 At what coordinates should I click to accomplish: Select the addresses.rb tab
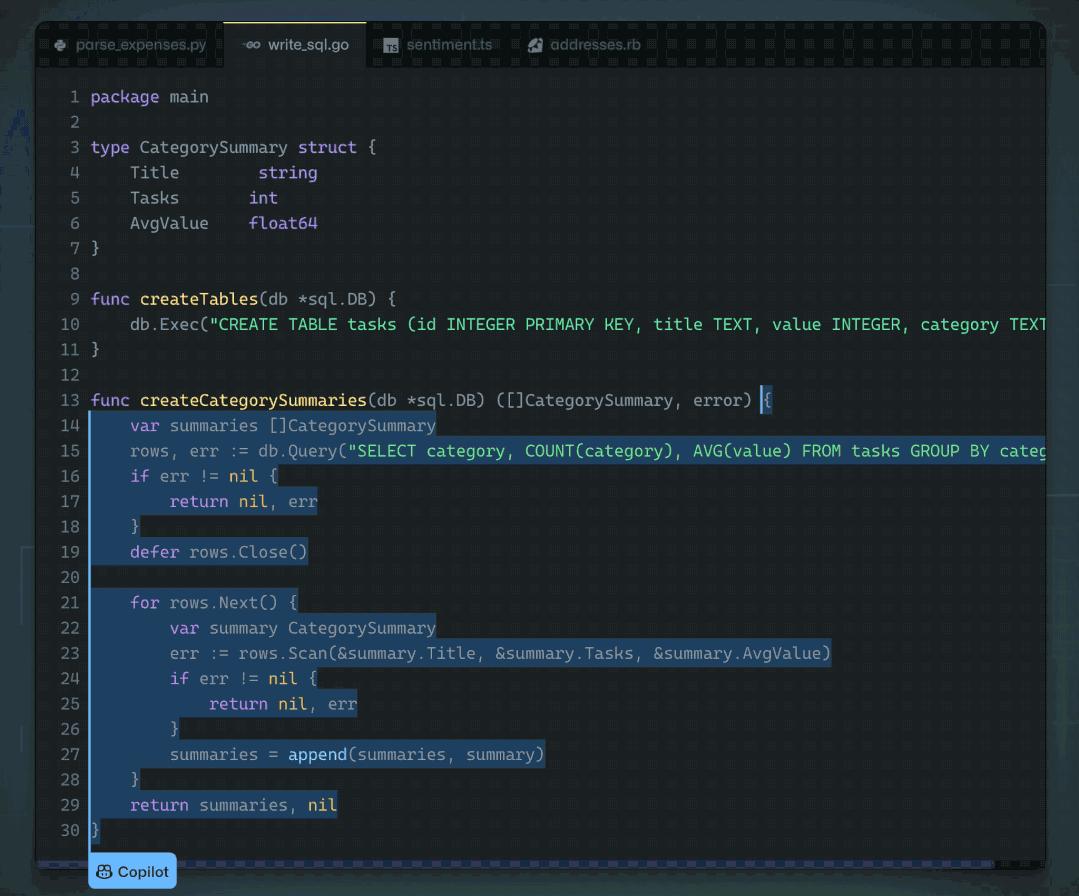pyautogui.click(x=595, y=45)
